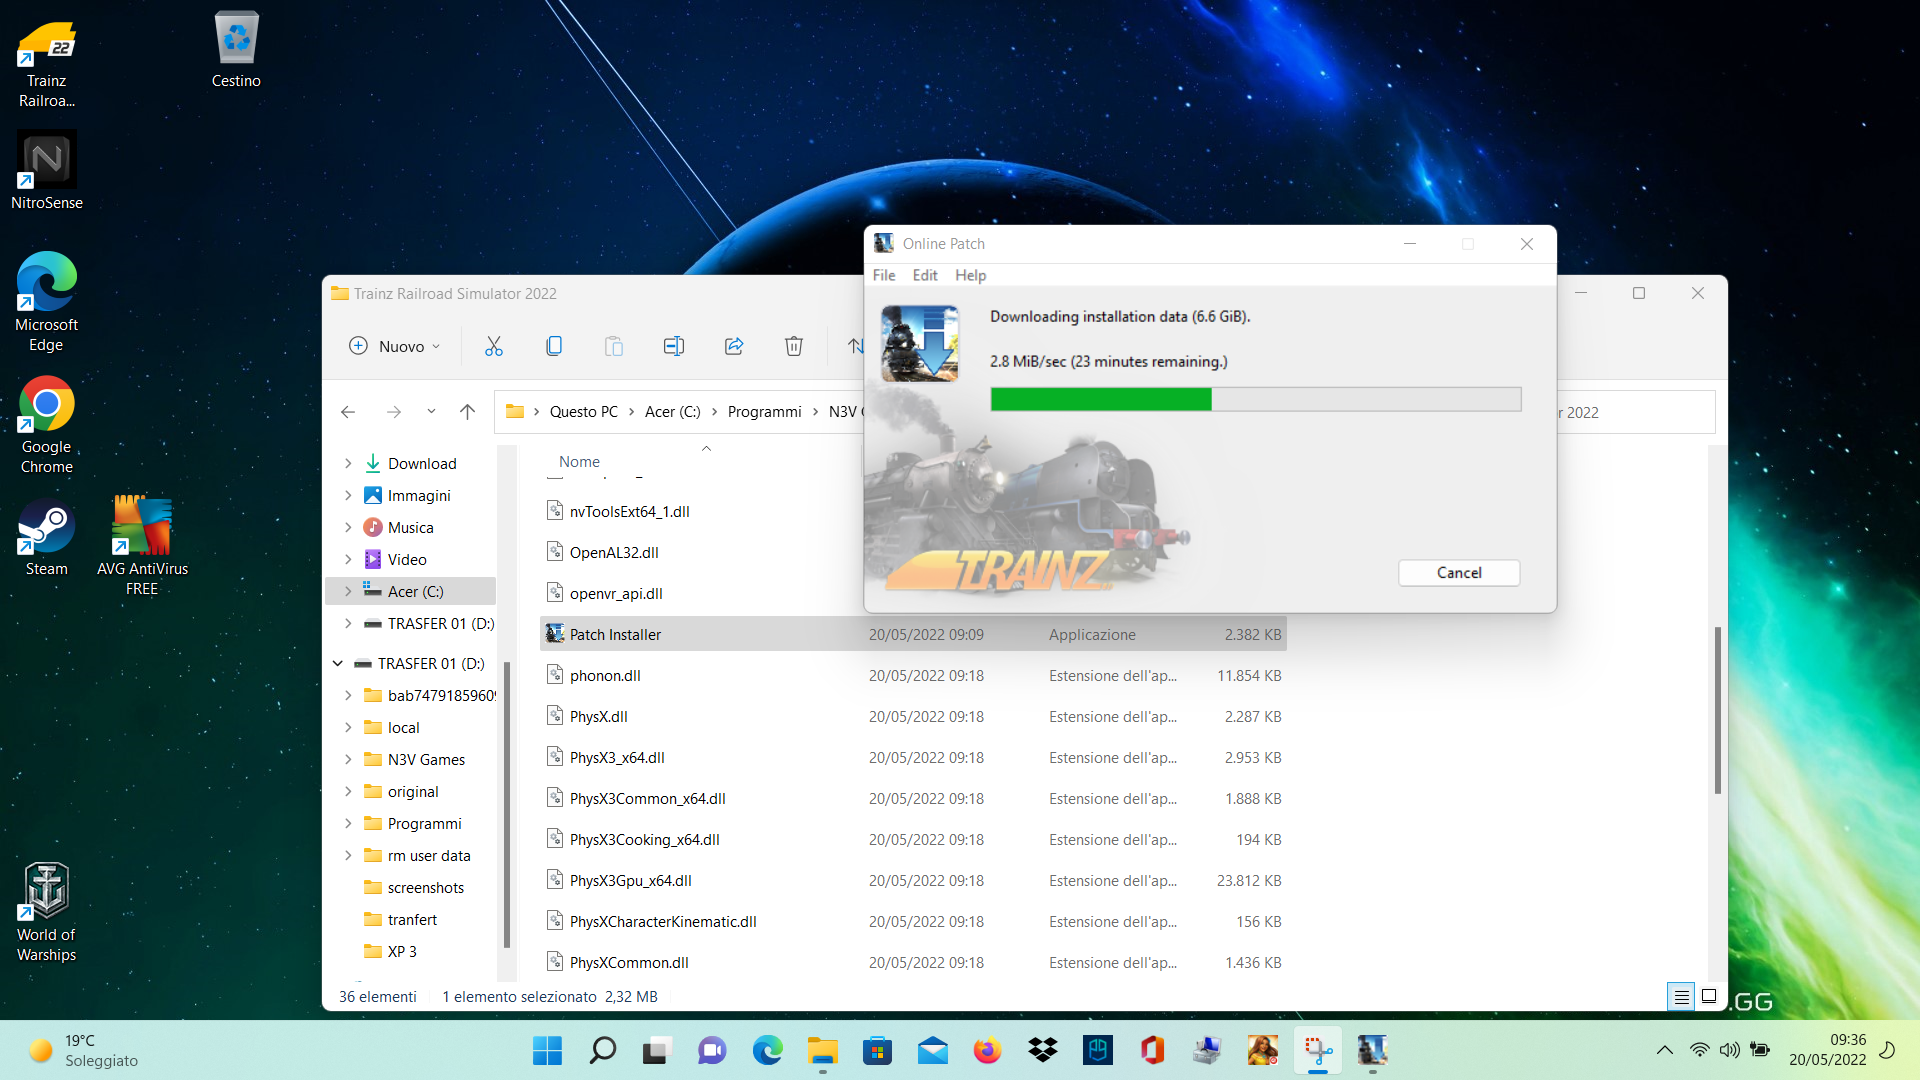Click the download progress bar
Screen dimensions: 1920x1080
pyautogui.click(x=1256, y=400)
